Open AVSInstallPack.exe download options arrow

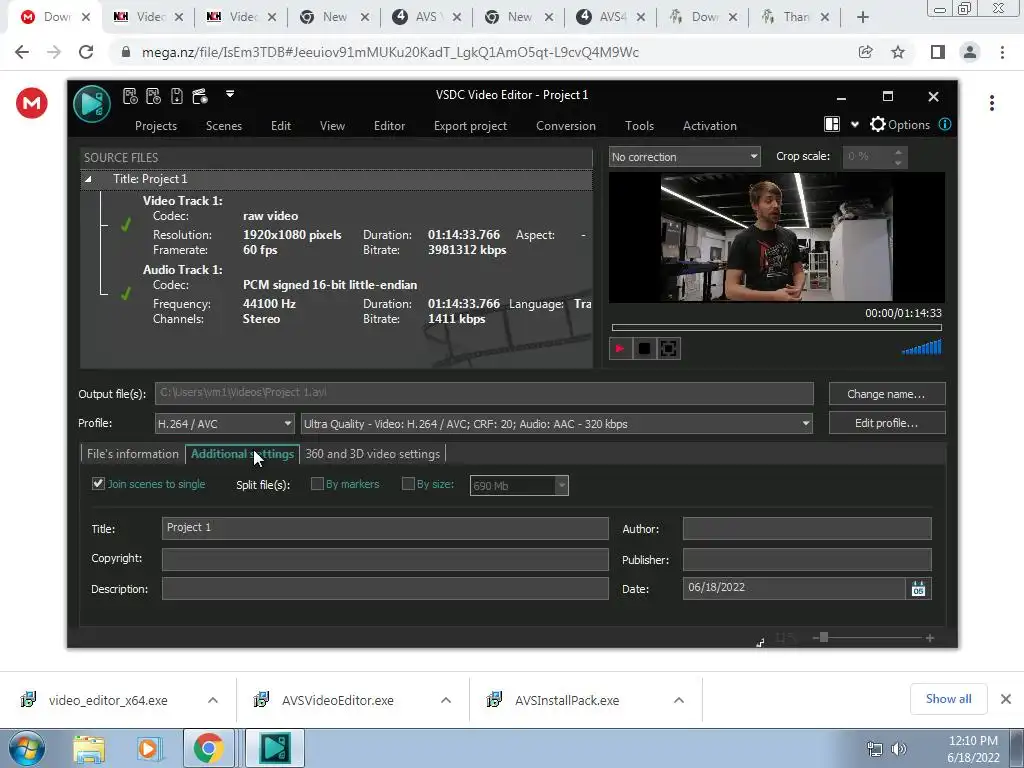click(x=679, y=700)
